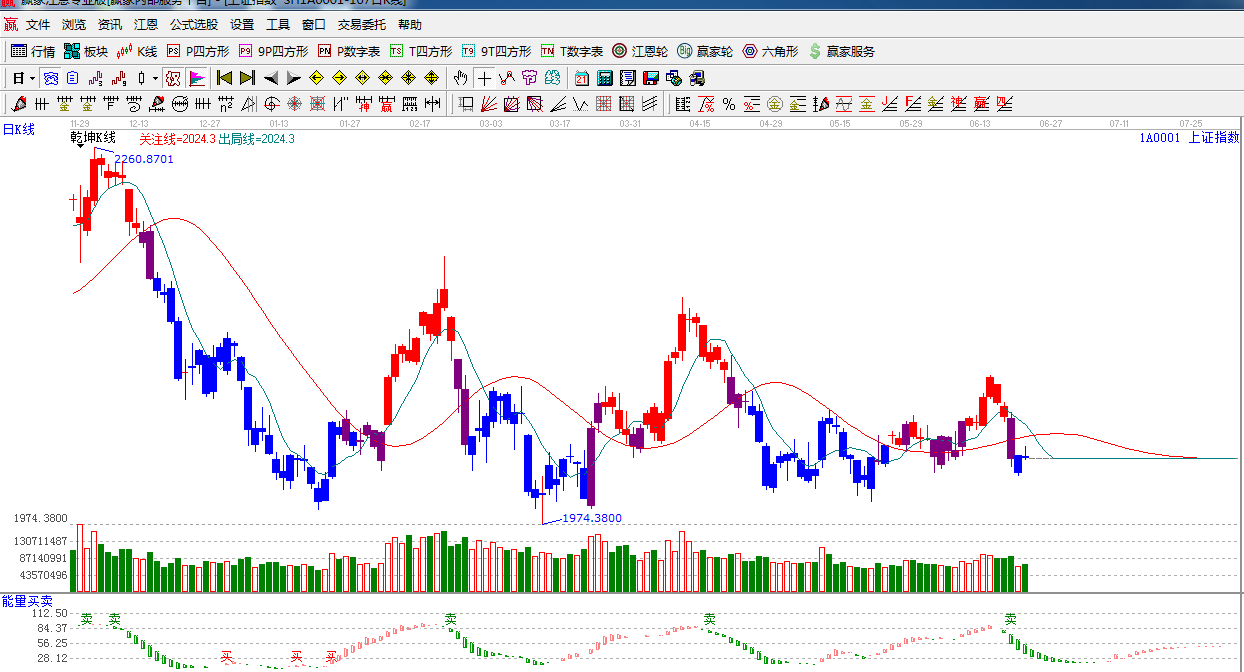Click the red floppy disk save icon

651,78
